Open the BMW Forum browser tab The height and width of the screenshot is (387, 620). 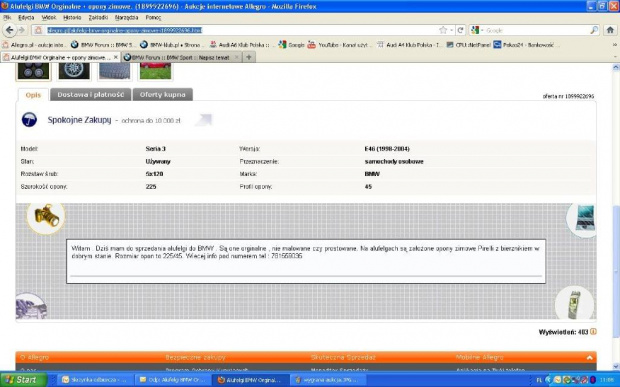(x=181, y=57)
